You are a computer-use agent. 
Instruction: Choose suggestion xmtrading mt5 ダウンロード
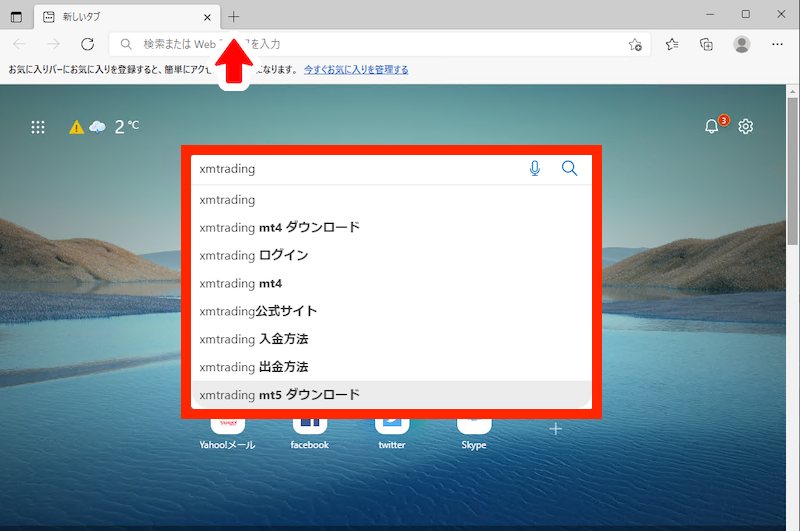[391, 395]
